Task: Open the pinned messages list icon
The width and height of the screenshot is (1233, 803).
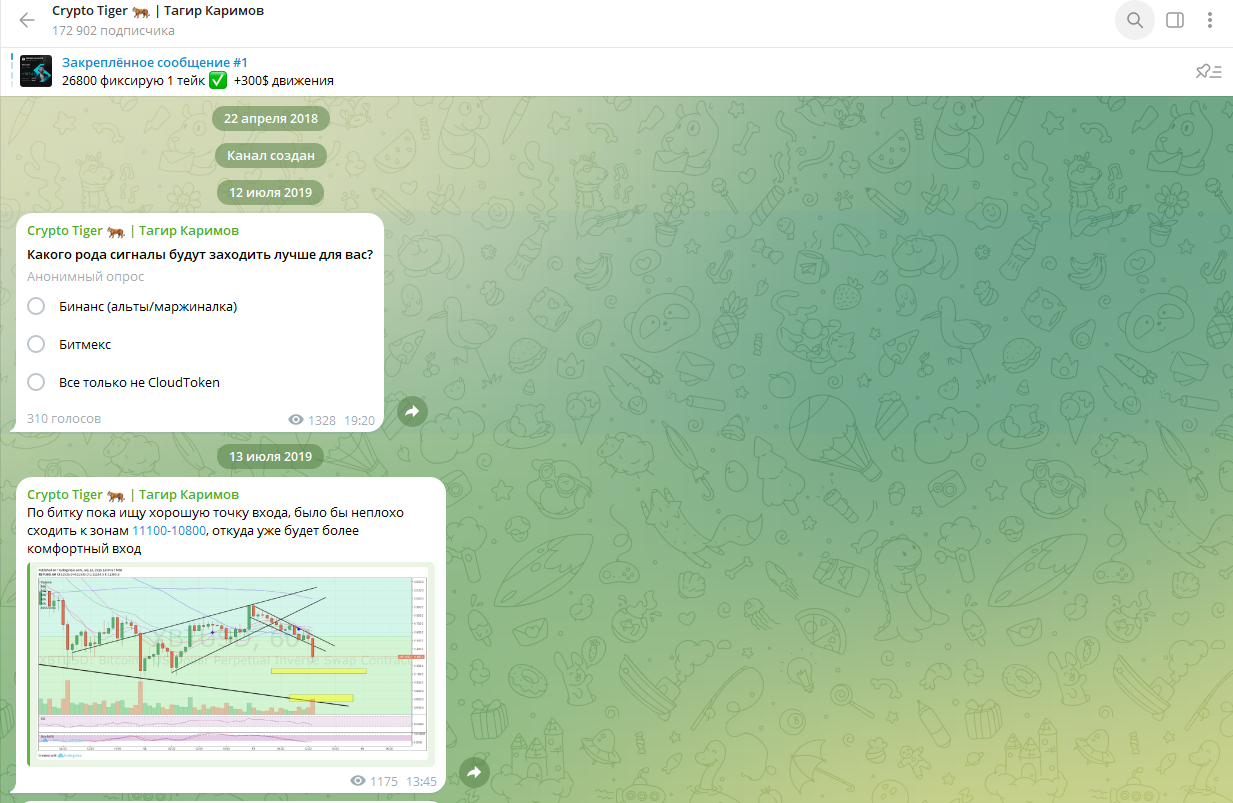Action: 1209,71
